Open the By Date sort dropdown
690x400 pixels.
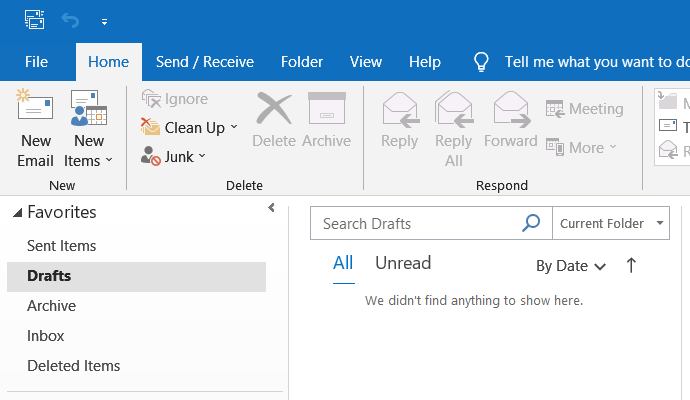(571, 266)
